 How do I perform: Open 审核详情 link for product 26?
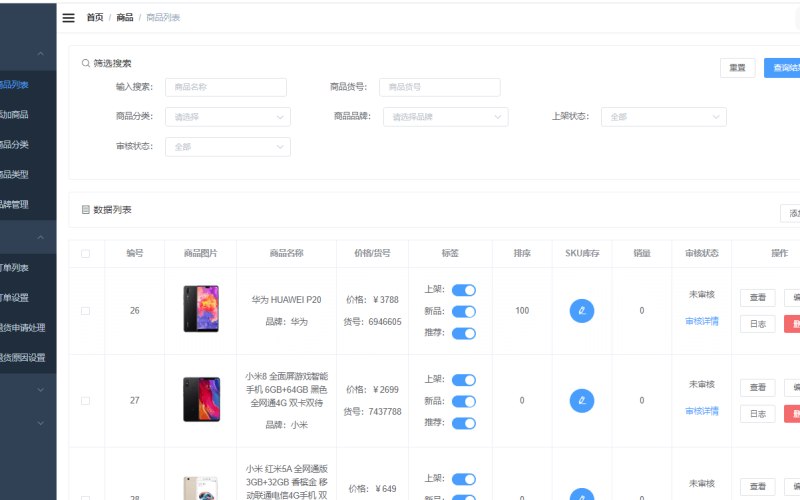click(702, 321)
